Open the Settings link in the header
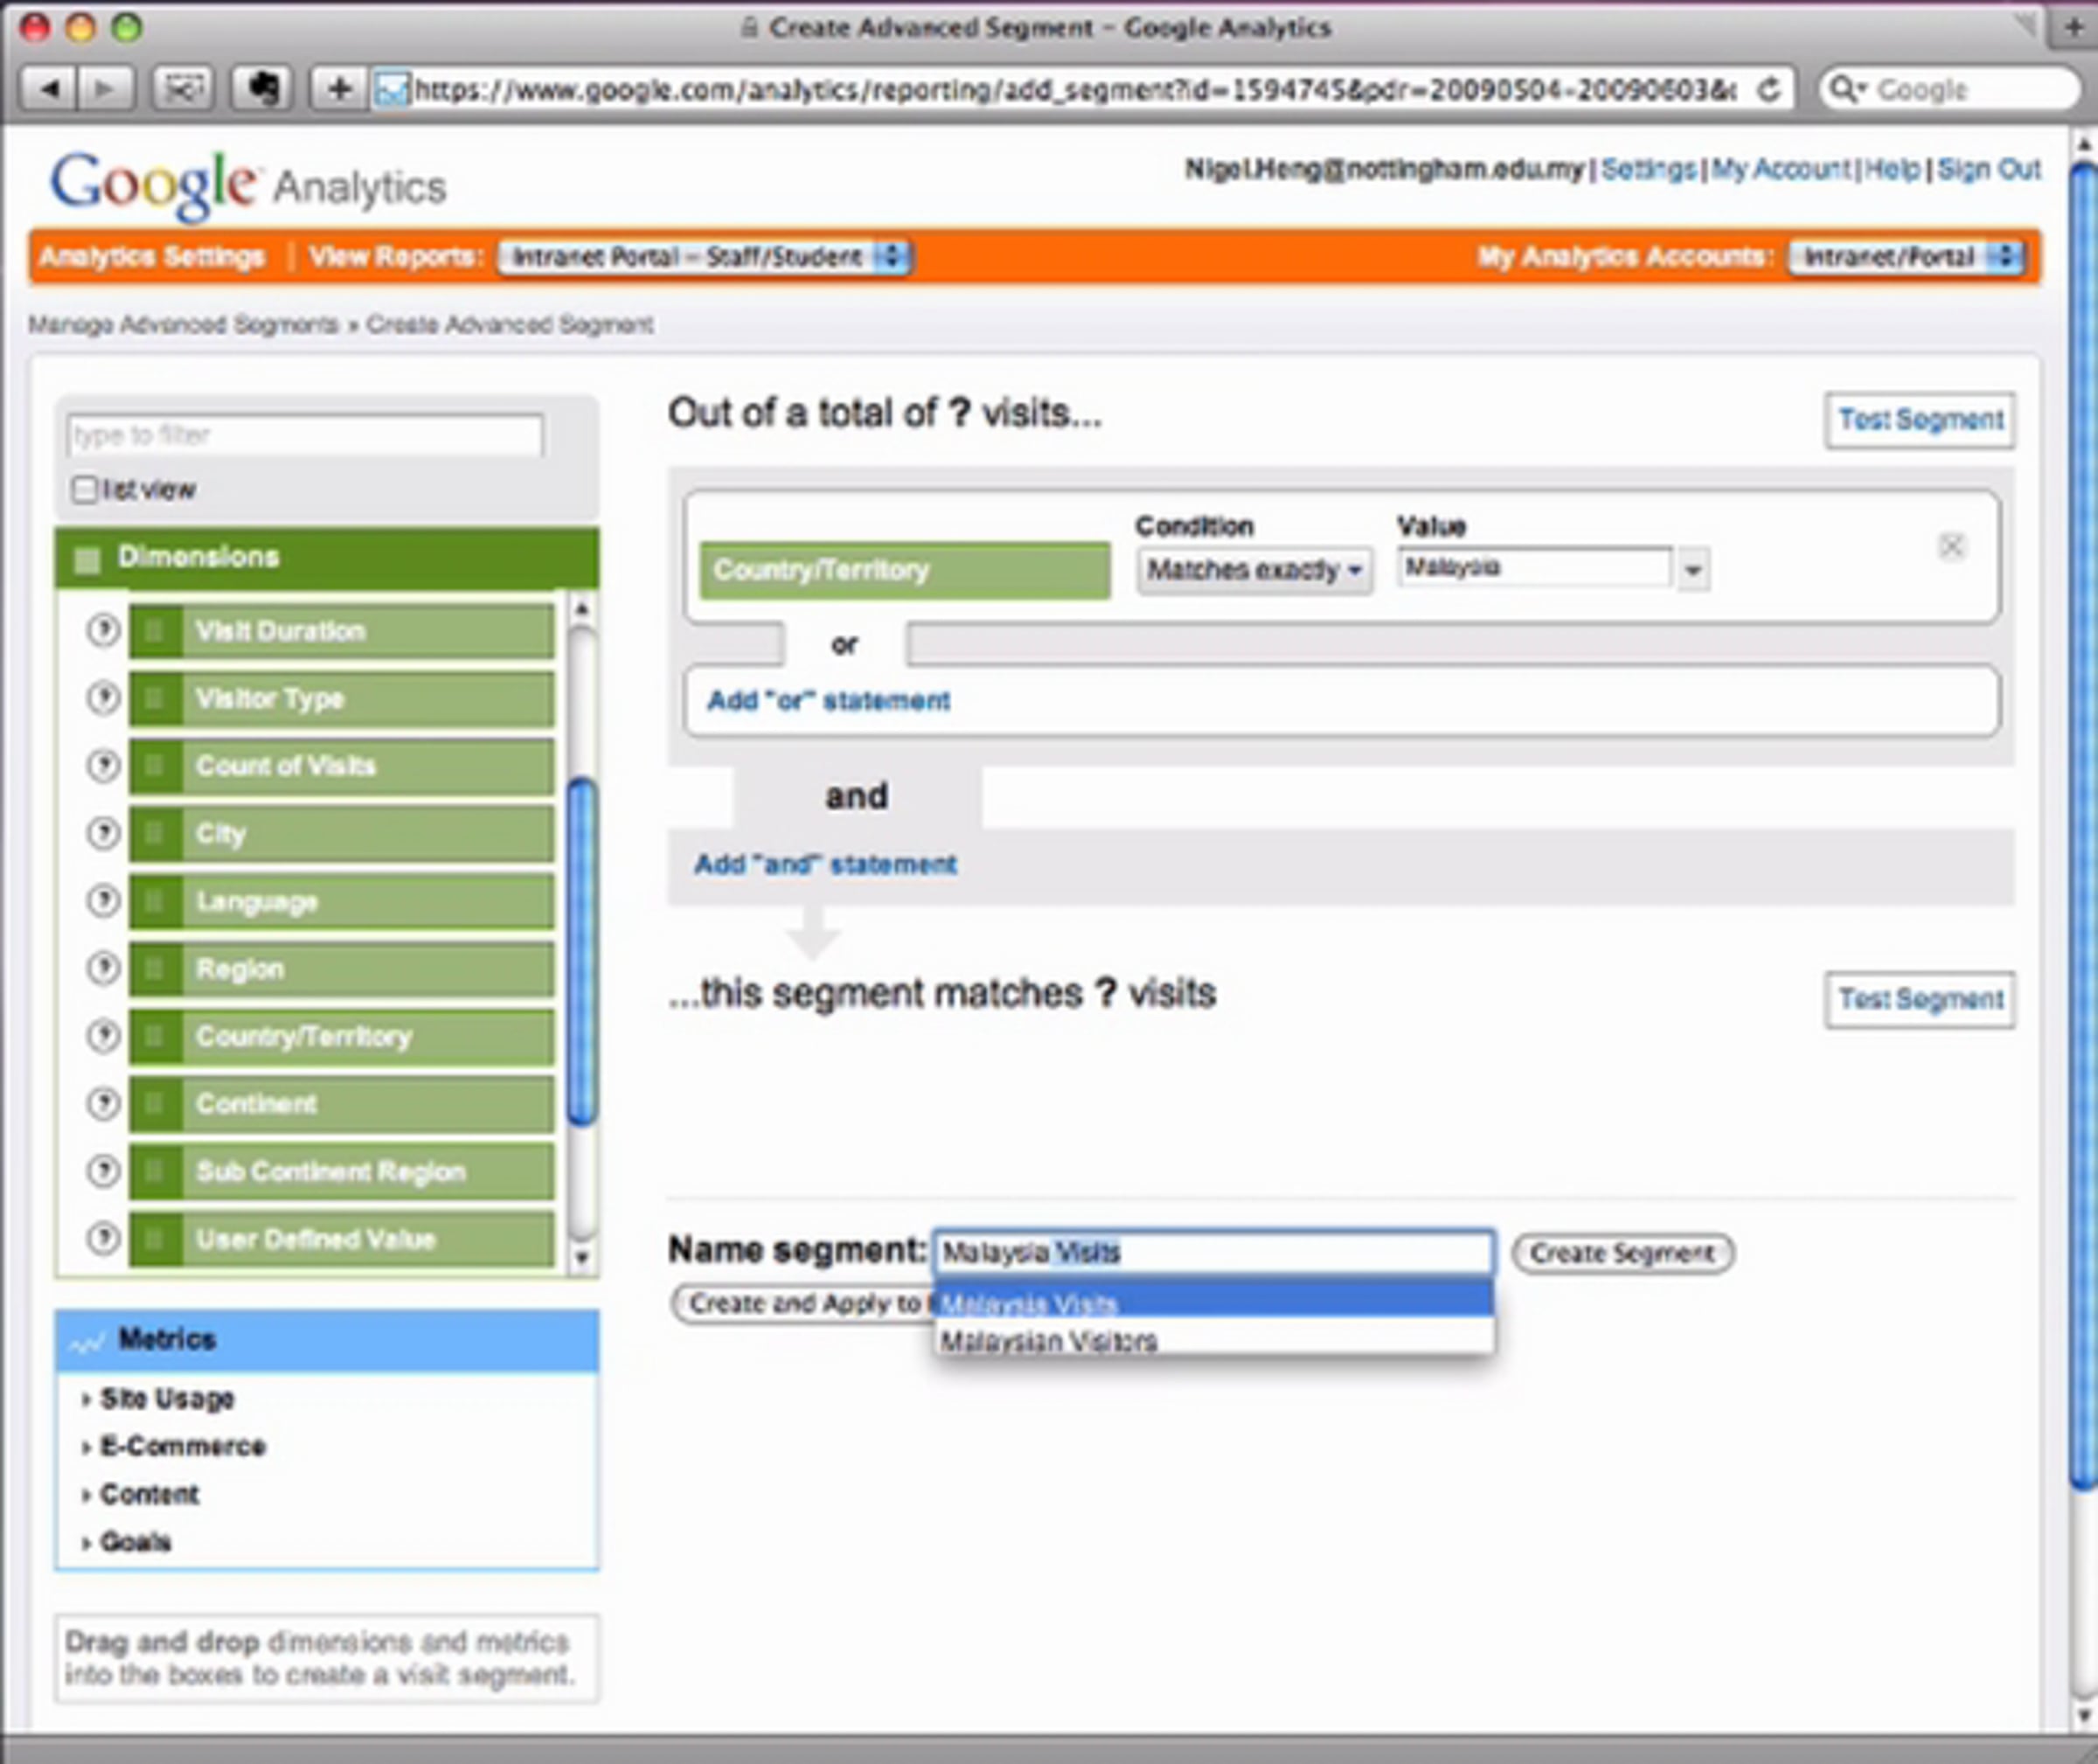 click(1648, 169)
